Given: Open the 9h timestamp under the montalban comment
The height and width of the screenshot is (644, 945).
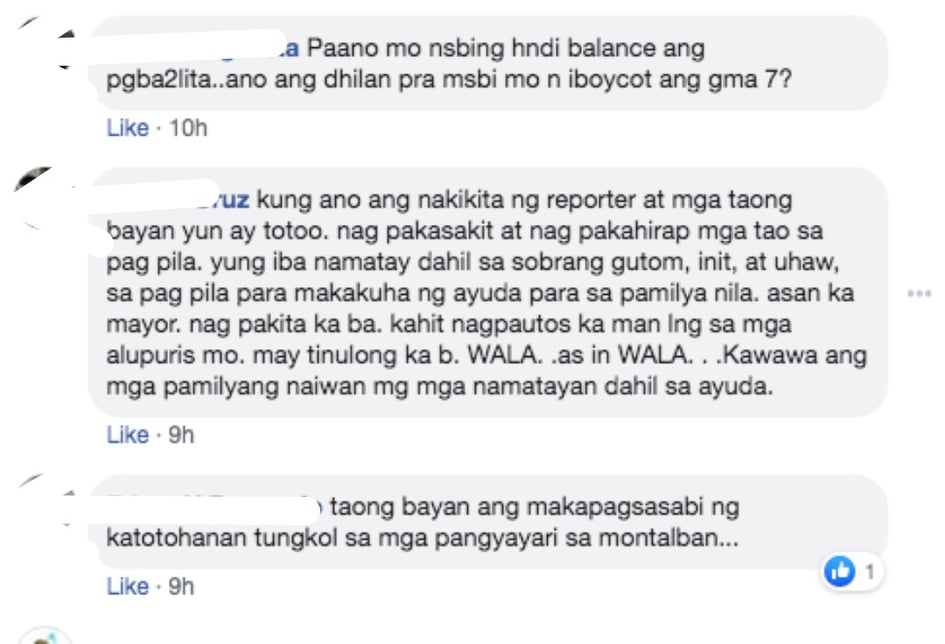Looking at the screenshot, I should (181, 586).
